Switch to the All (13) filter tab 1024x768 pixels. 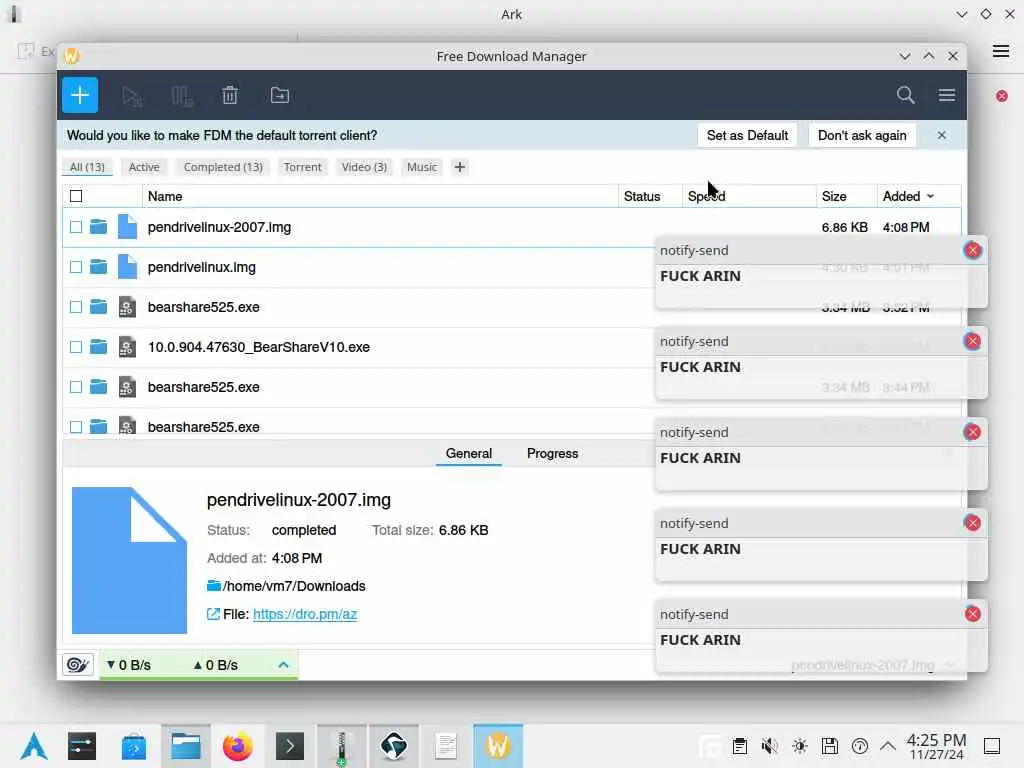point(88,167)
